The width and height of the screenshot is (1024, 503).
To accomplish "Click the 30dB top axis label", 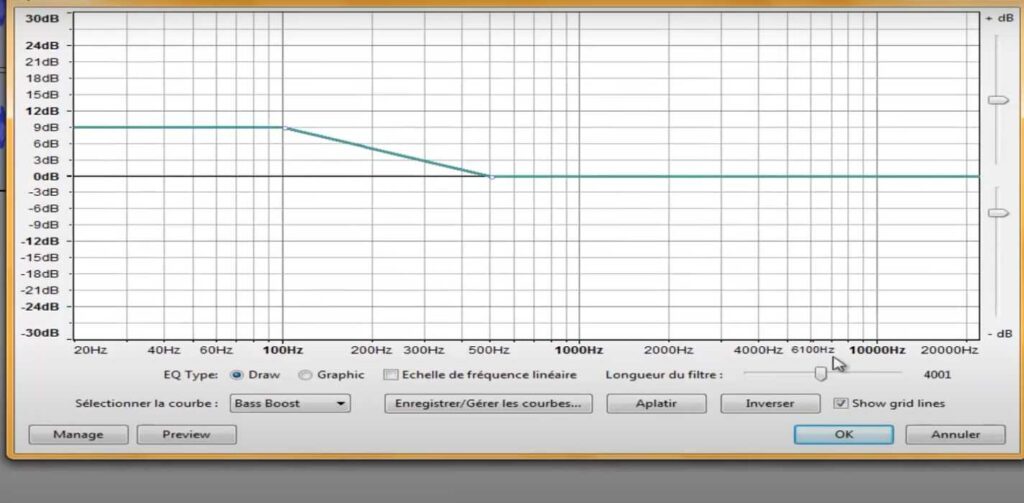I will (42, 18).
